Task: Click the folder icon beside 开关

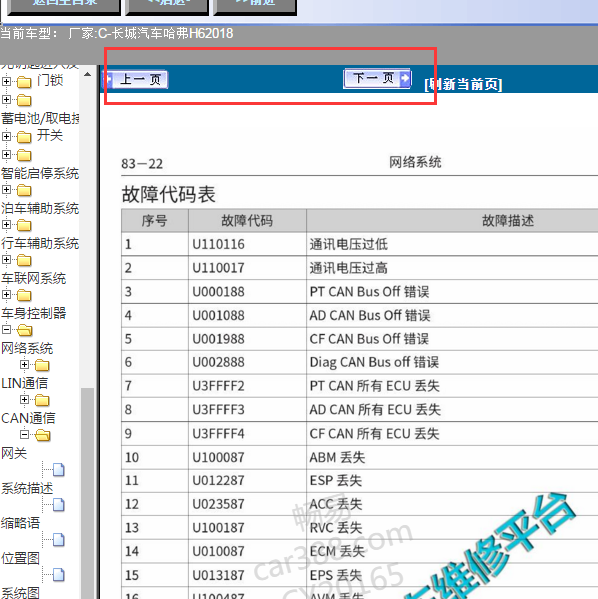Action: [x=24, y=136]
